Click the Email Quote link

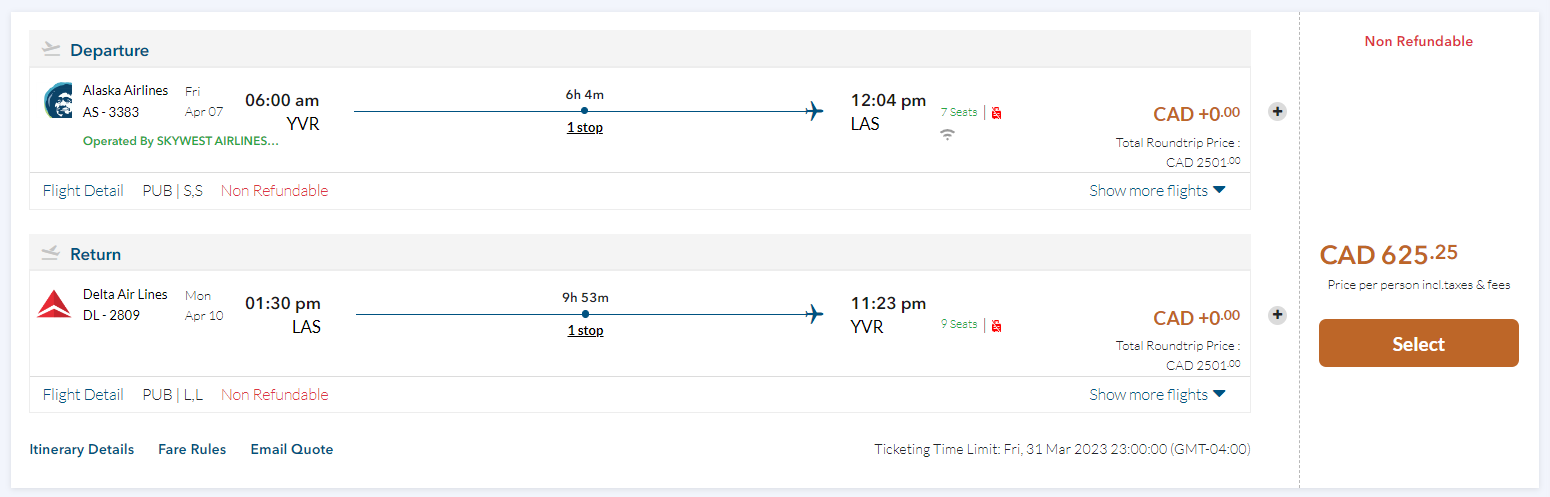click(292, 450)
